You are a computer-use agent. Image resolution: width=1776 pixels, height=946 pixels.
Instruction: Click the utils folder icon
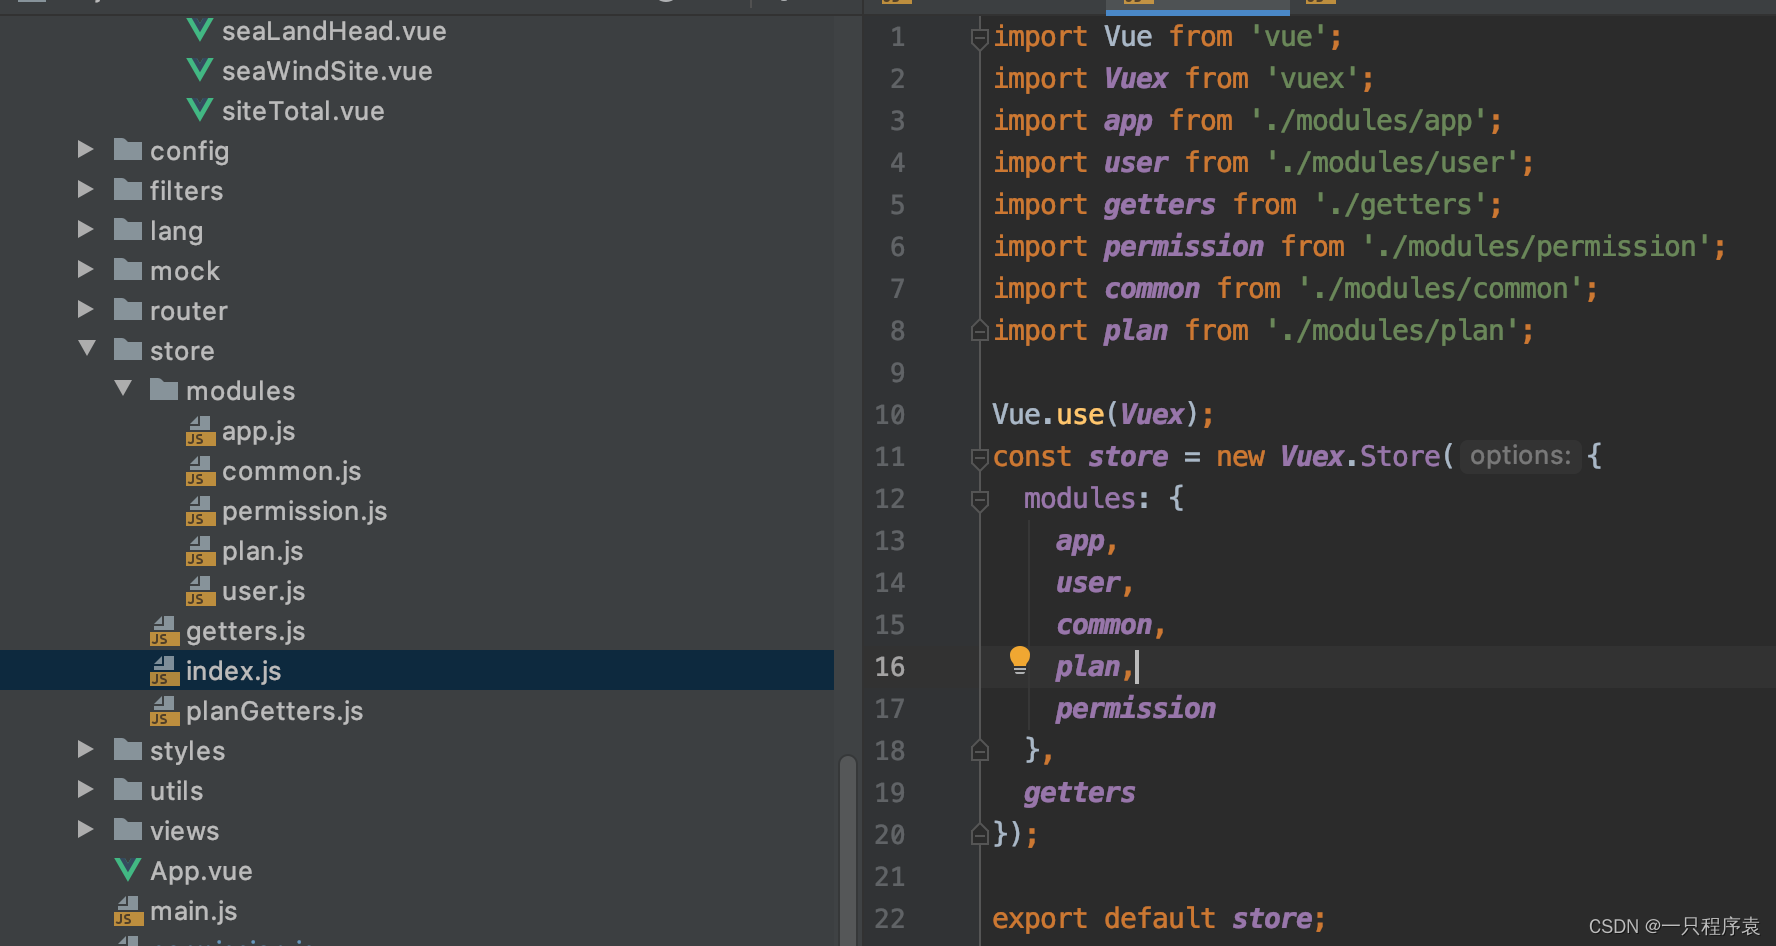128,790
